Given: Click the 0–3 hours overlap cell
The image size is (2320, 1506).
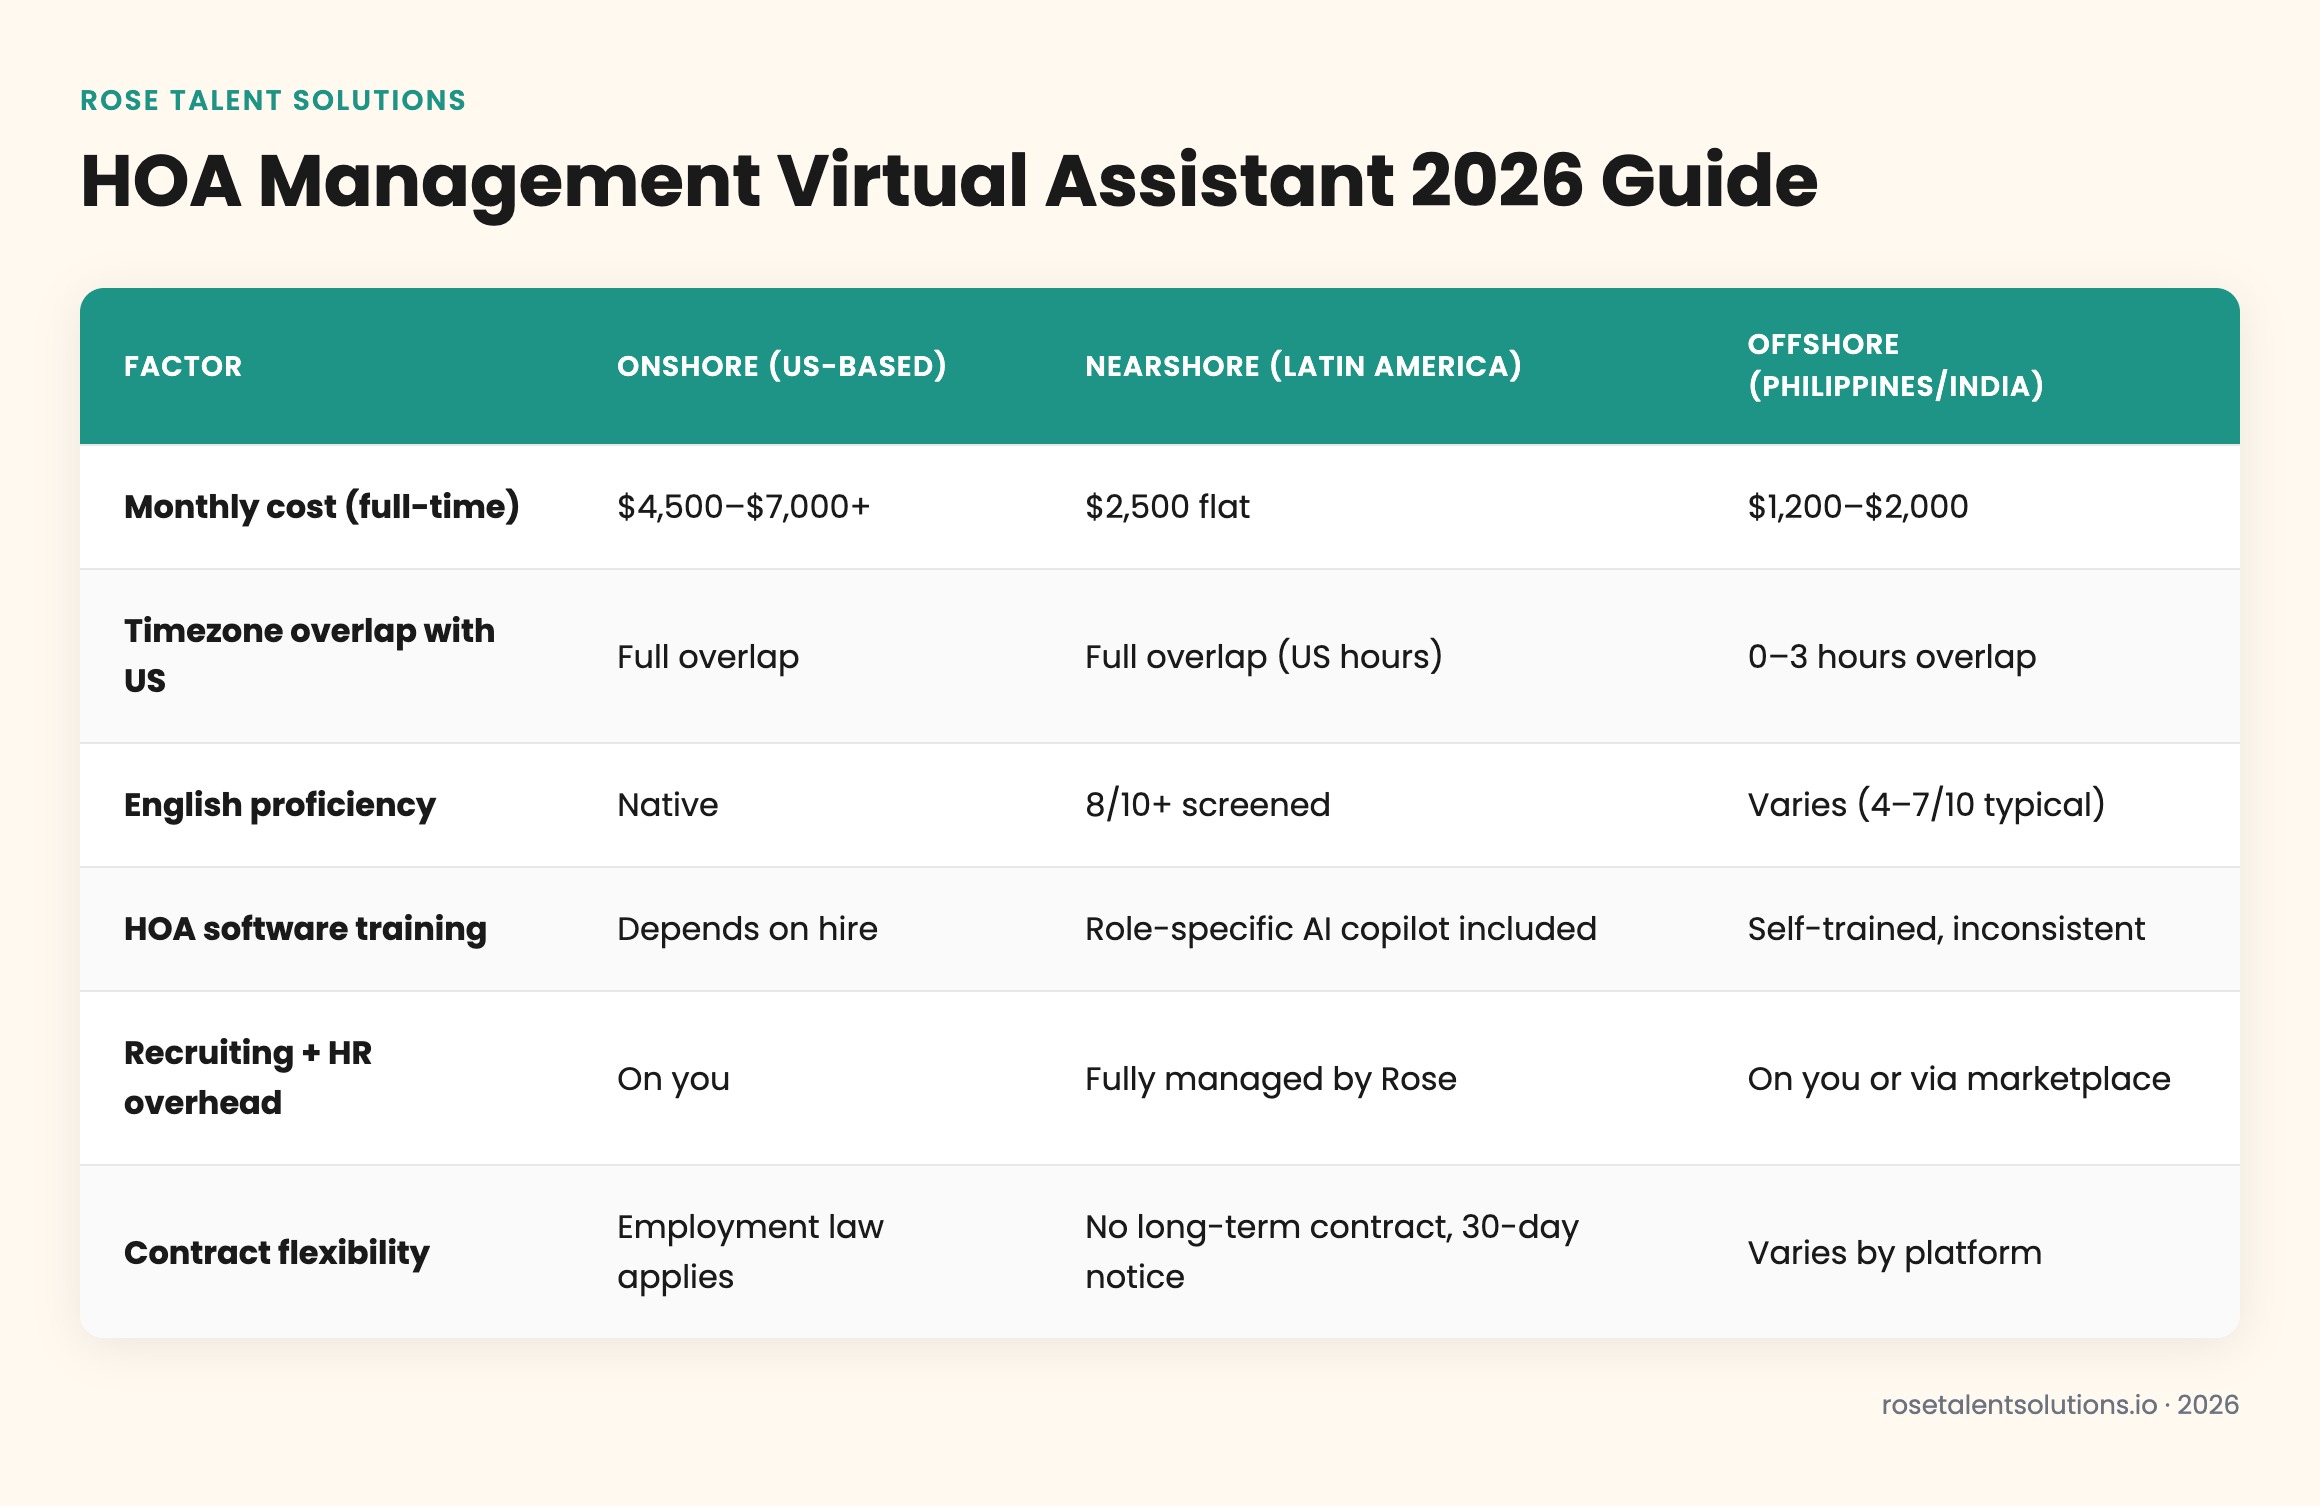Looking at the screenshot, I should coord(1892,657).
